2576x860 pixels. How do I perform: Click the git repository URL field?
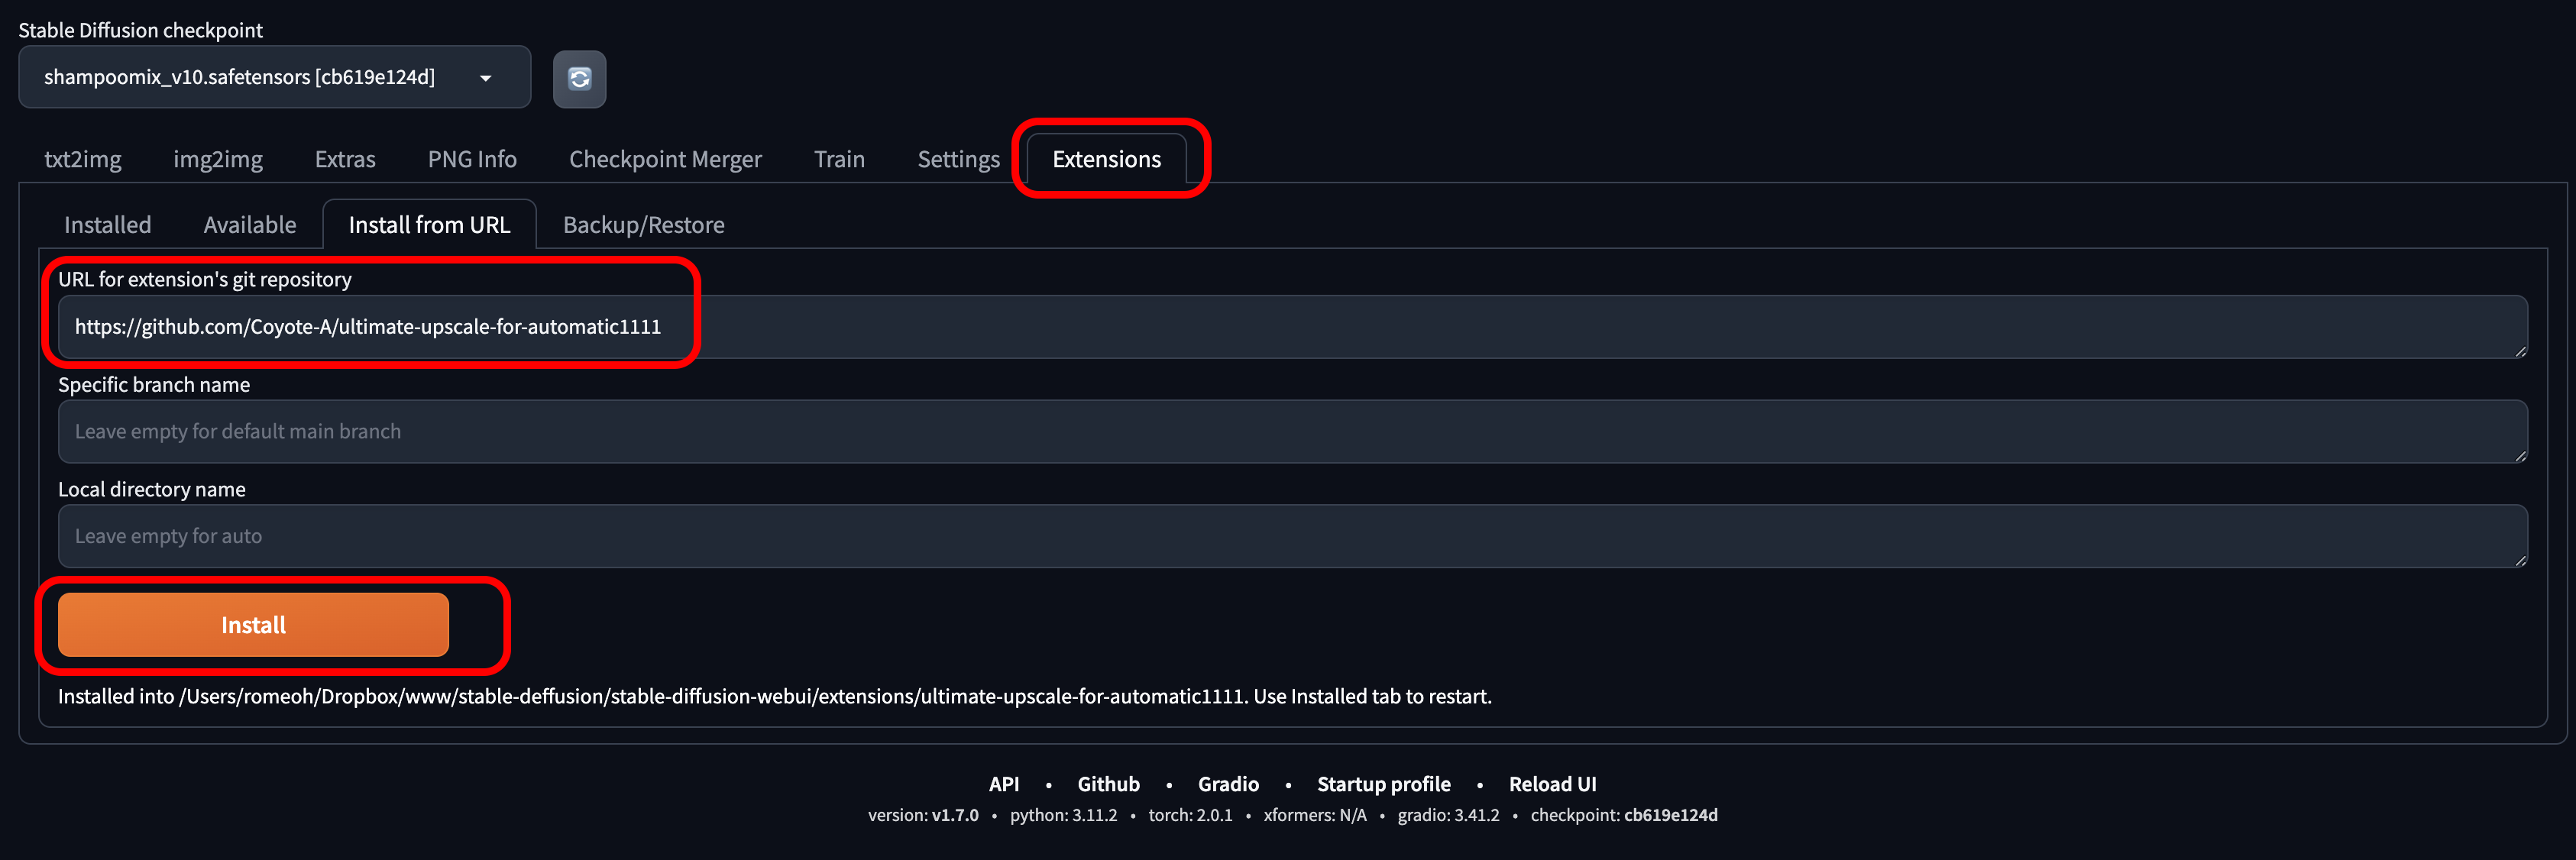1290,327
